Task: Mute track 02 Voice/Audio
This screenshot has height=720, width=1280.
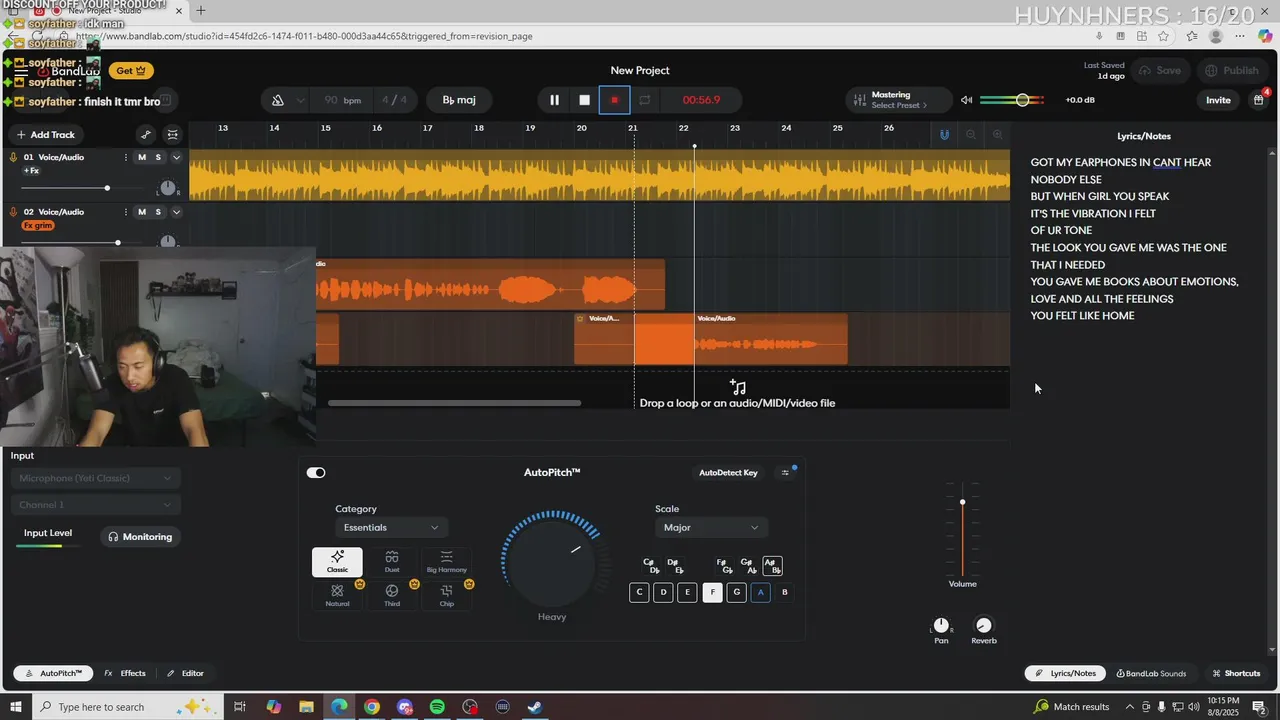Action: click(142, 212)
